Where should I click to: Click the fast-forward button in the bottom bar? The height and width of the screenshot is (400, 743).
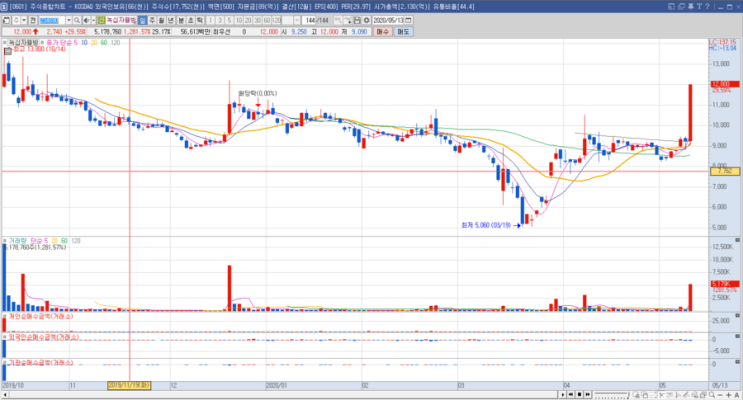tap(588, 394)
